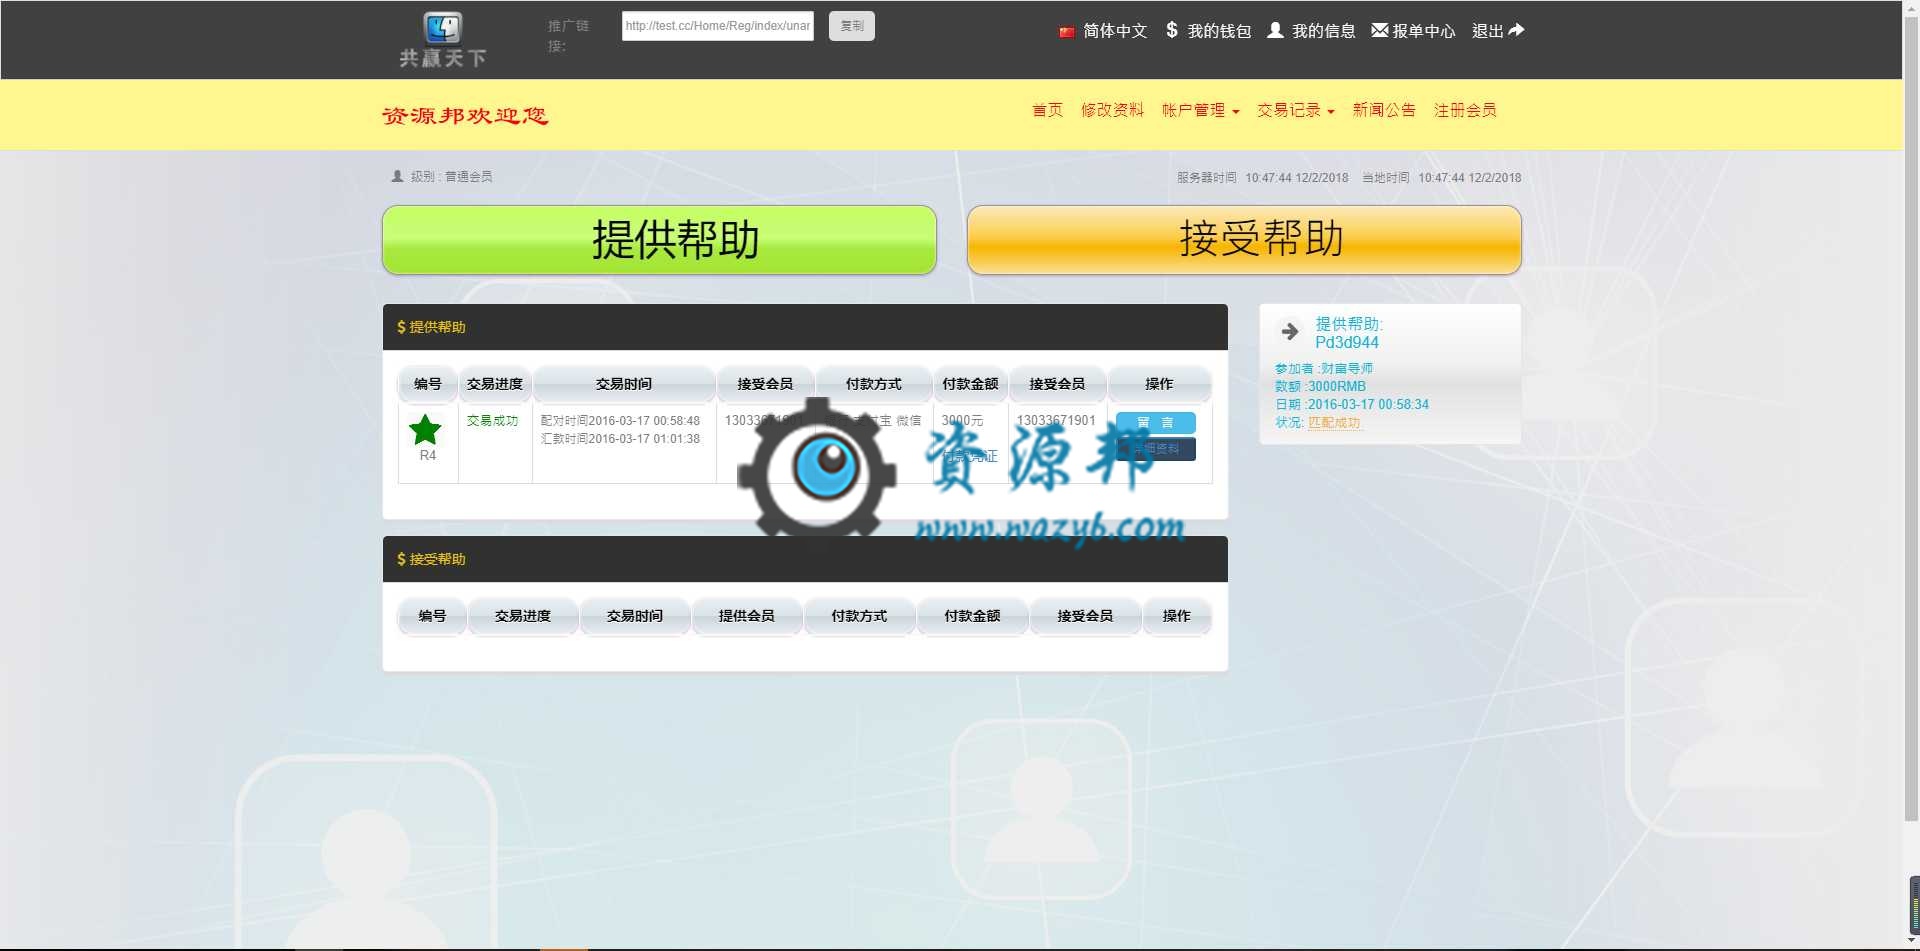Click the 留言 button in row R4
This screenshot has height=951, width=1920.
(1155, 423)
